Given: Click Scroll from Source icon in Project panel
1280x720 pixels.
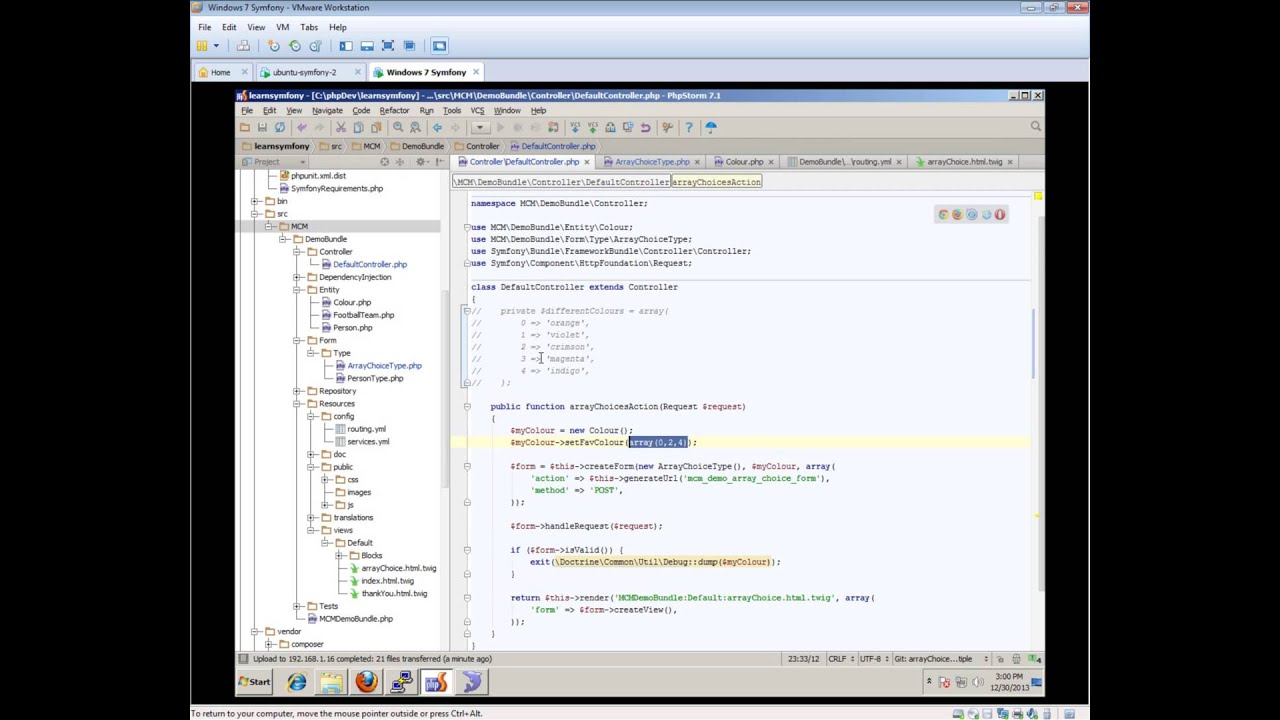Looking at the screenshot, I should (383, 162).
